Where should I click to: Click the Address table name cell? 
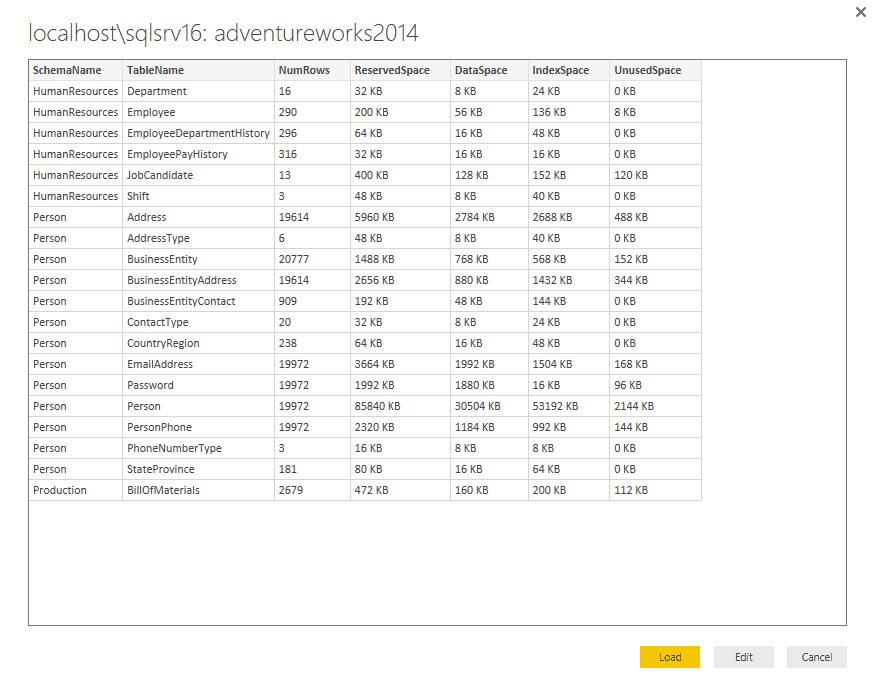coord(199,217)
